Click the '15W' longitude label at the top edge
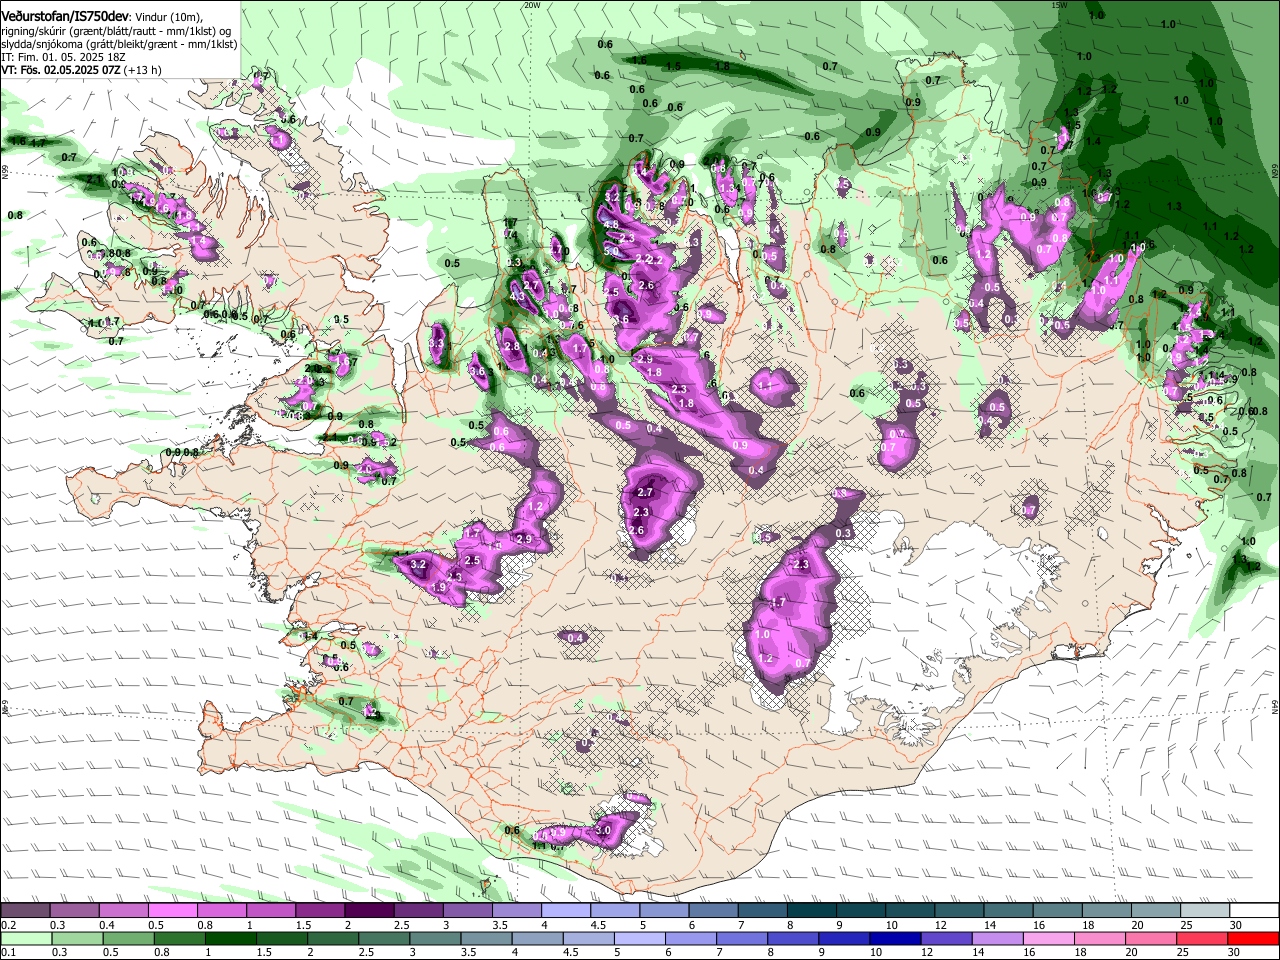 pyautogui.click(x=1060, y=5)
